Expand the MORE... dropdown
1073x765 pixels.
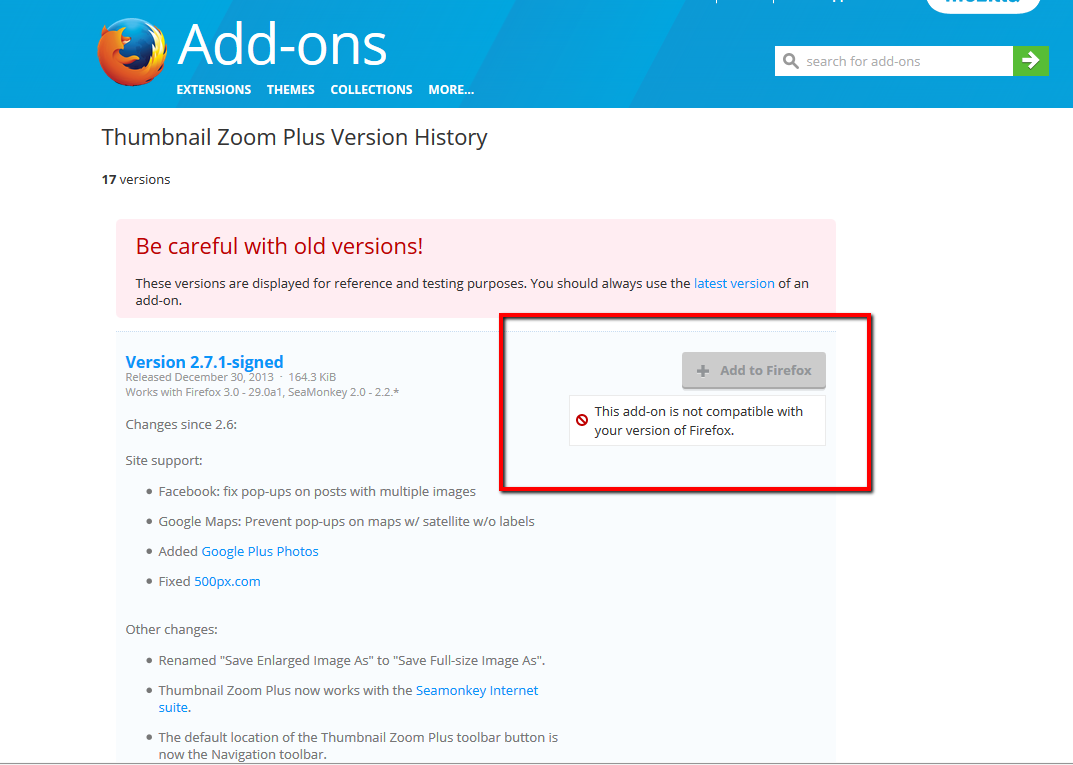tap(451, 89)
